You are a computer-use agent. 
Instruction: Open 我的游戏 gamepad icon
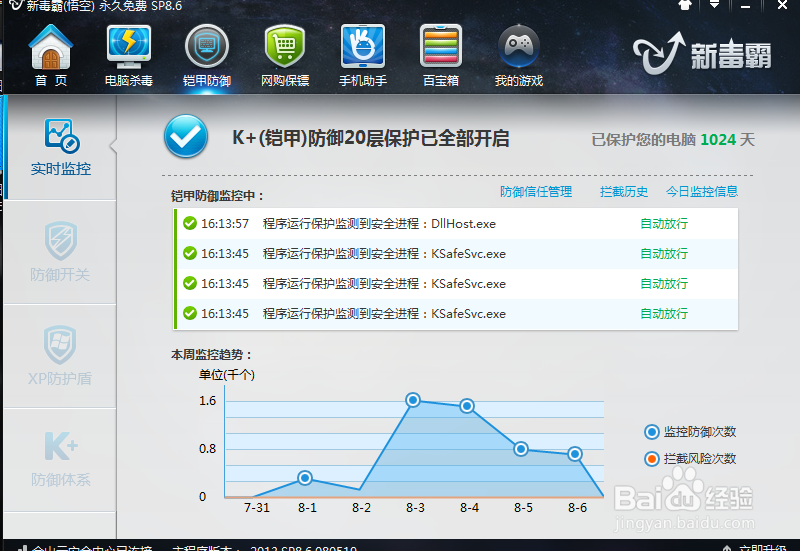[x=519, y=46]
